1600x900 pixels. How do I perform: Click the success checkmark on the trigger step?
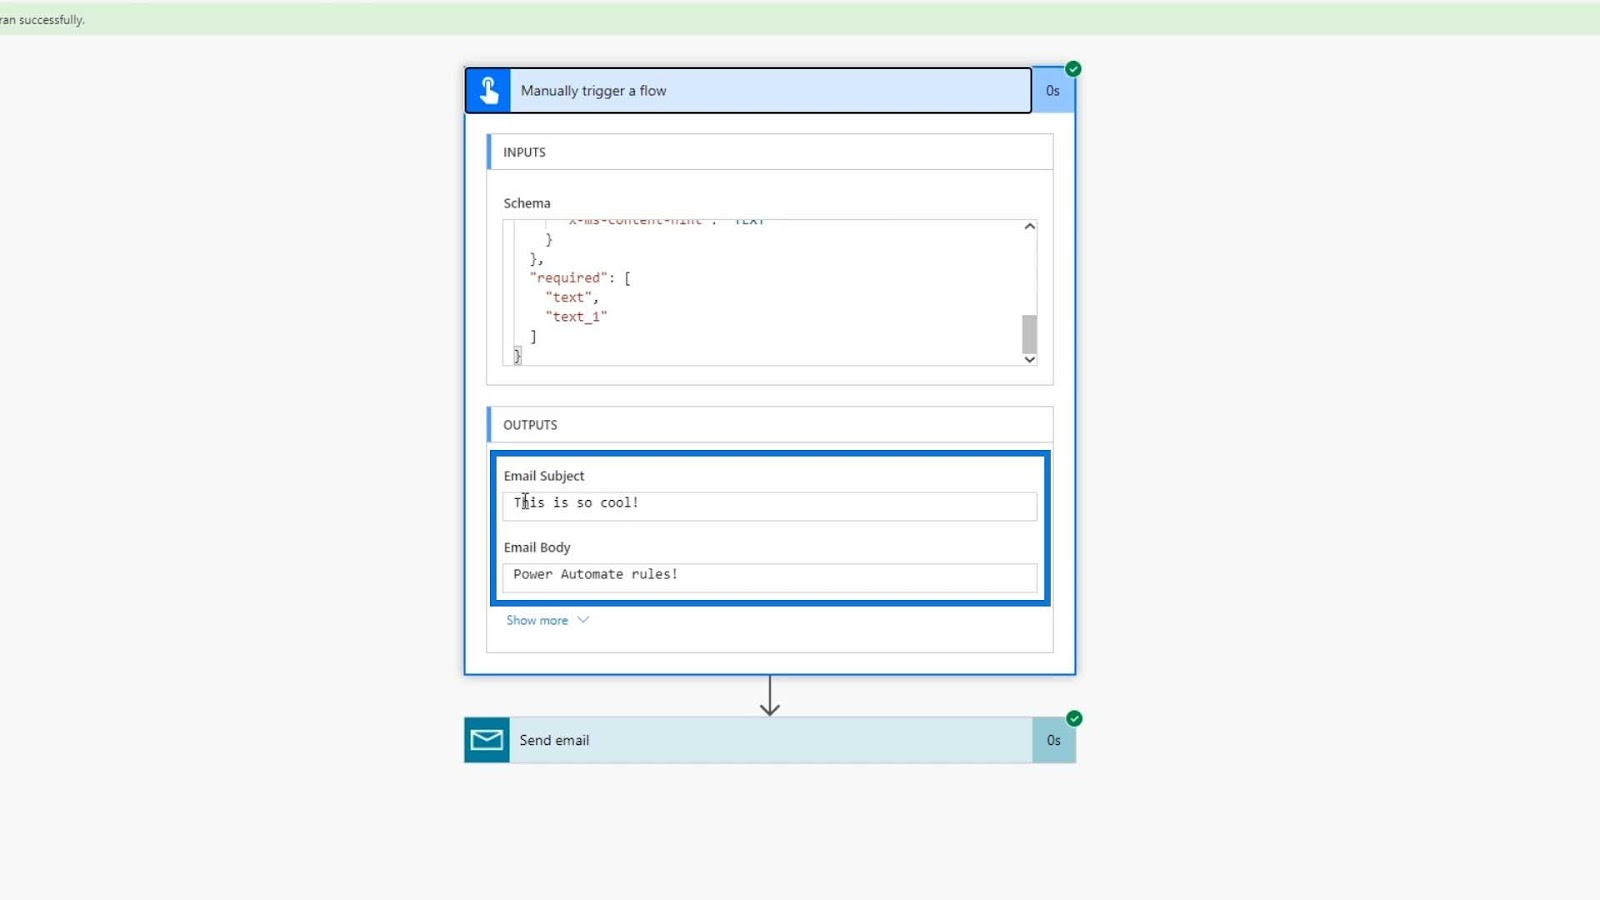click(1073, 69)
